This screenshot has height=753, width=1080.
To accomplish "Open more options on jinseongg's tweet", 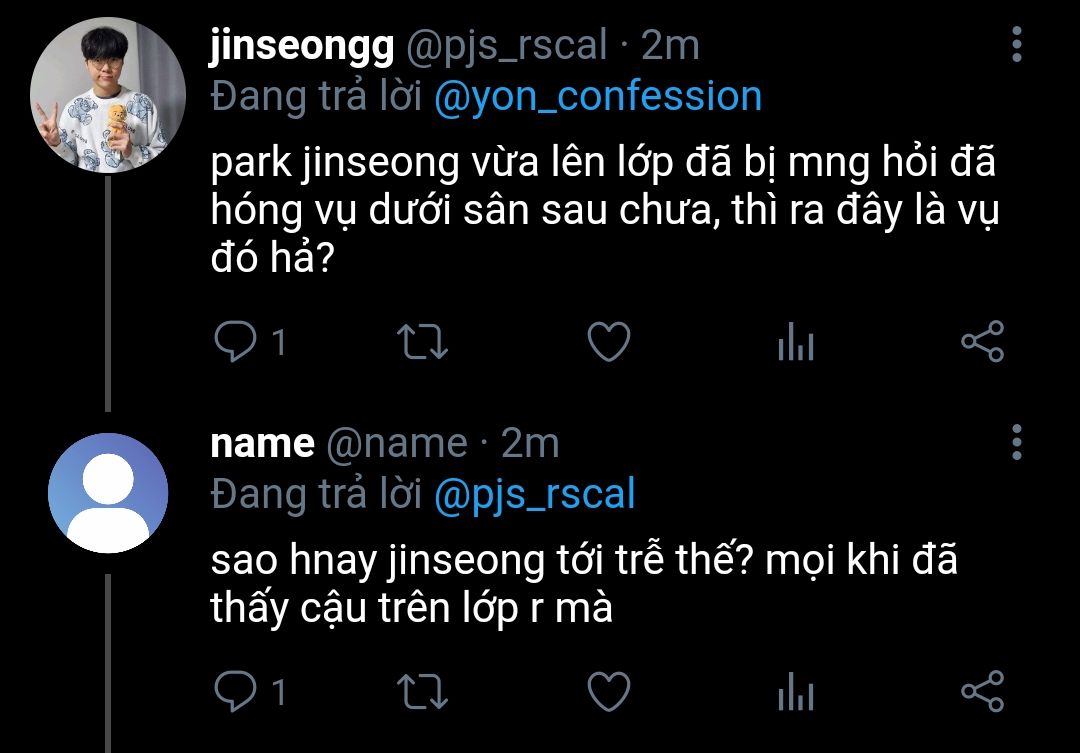I will (x=1017, y=45).
